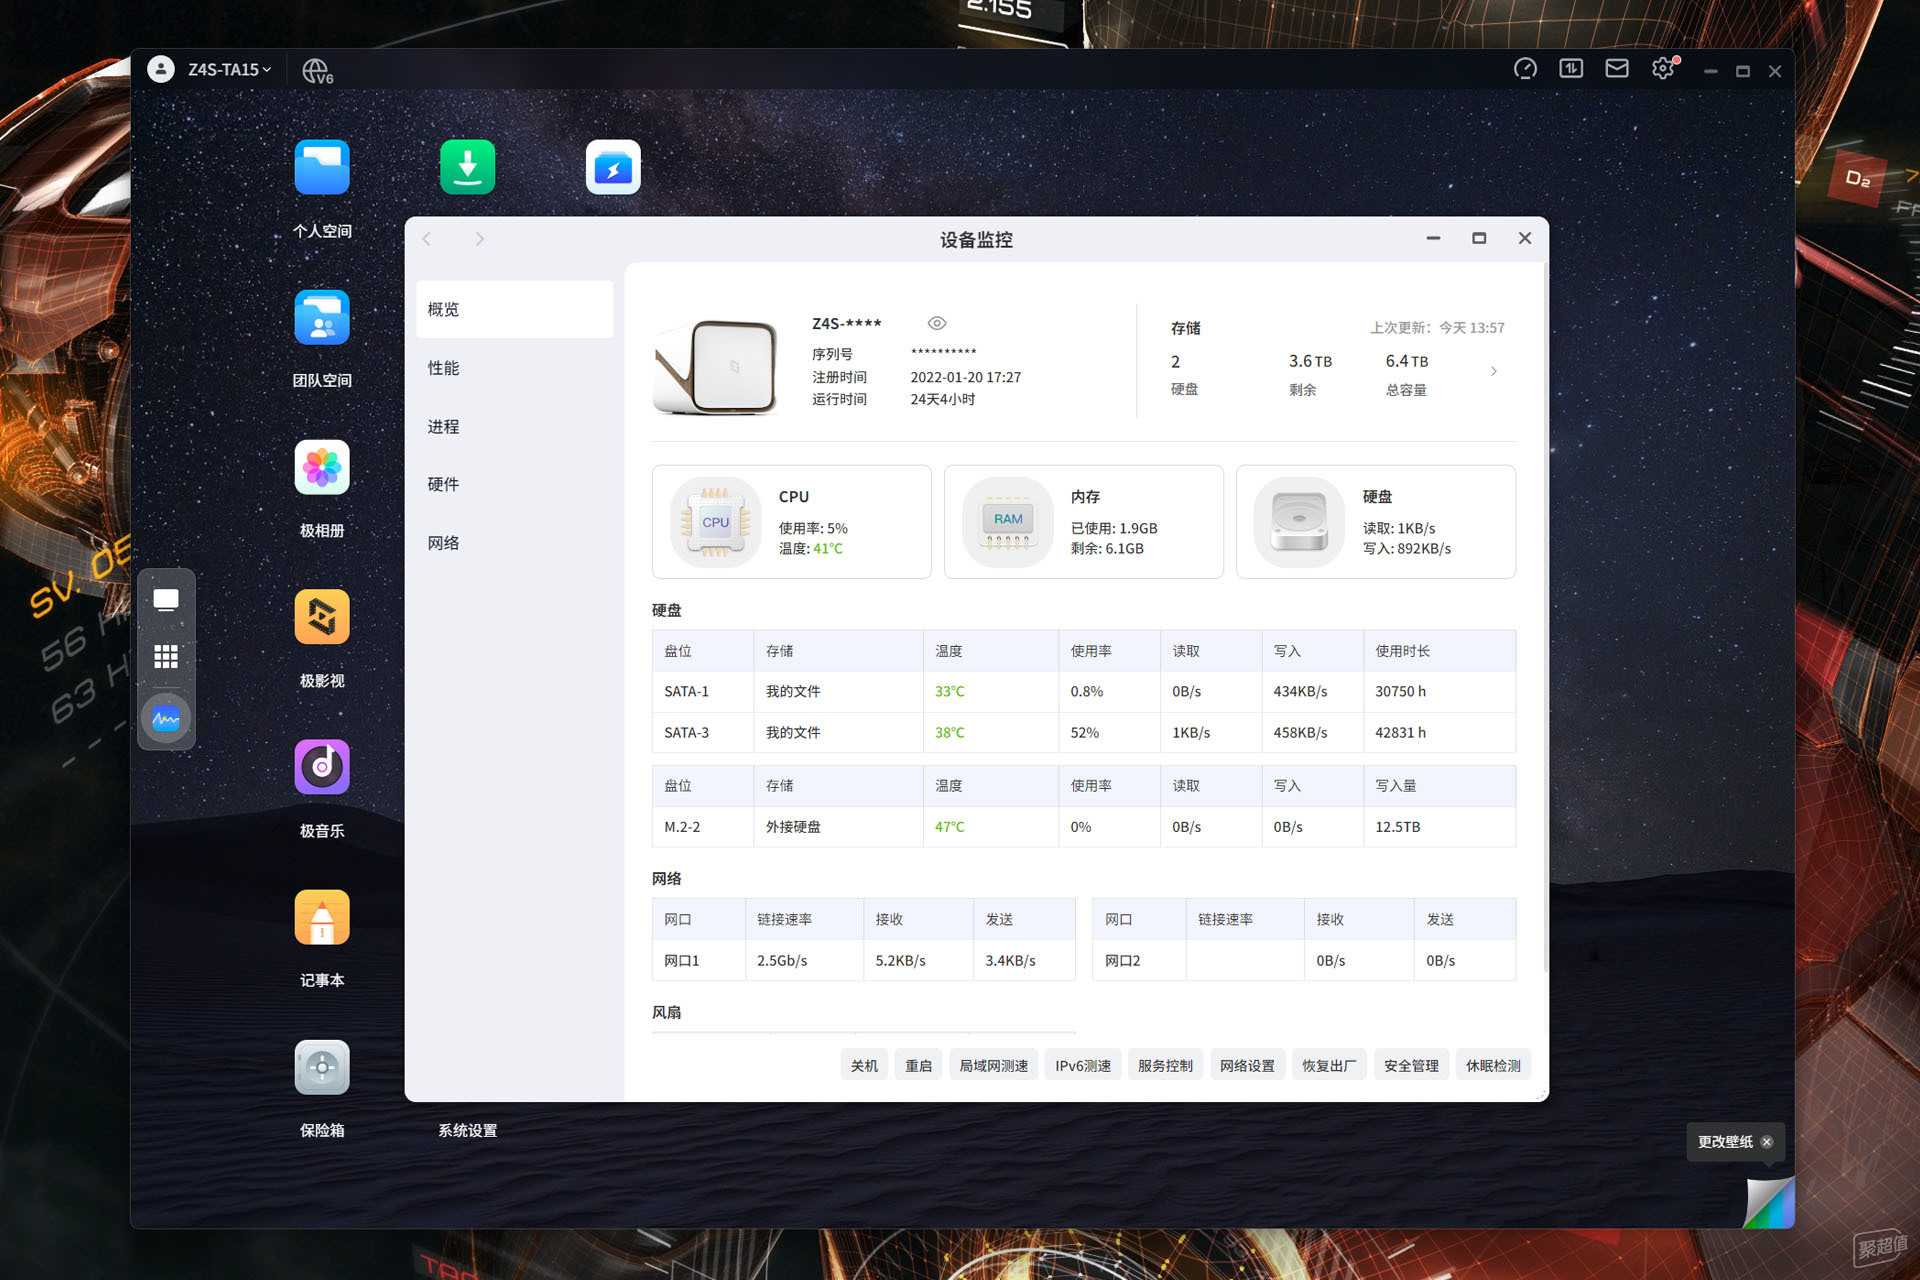
Task: Launch the 极相册 photo album app
Action: coord(322,467)
